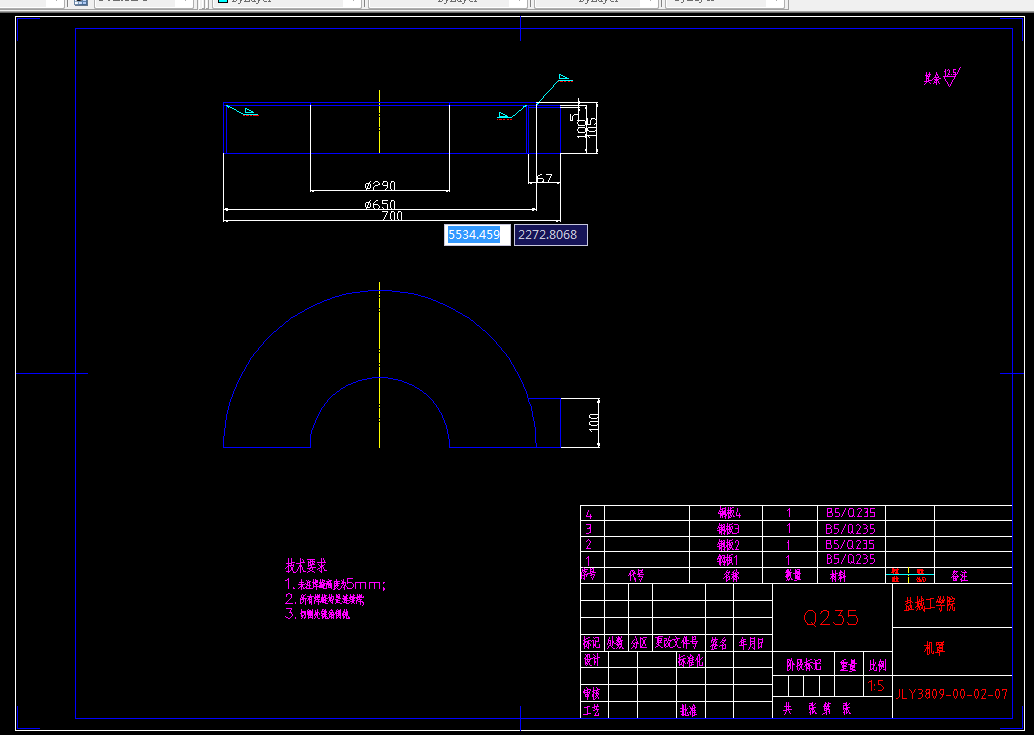Click the 重量 label in title block
Image resolution: width=1034 pixels, height=735 pixels.
(x=848, y=666)
